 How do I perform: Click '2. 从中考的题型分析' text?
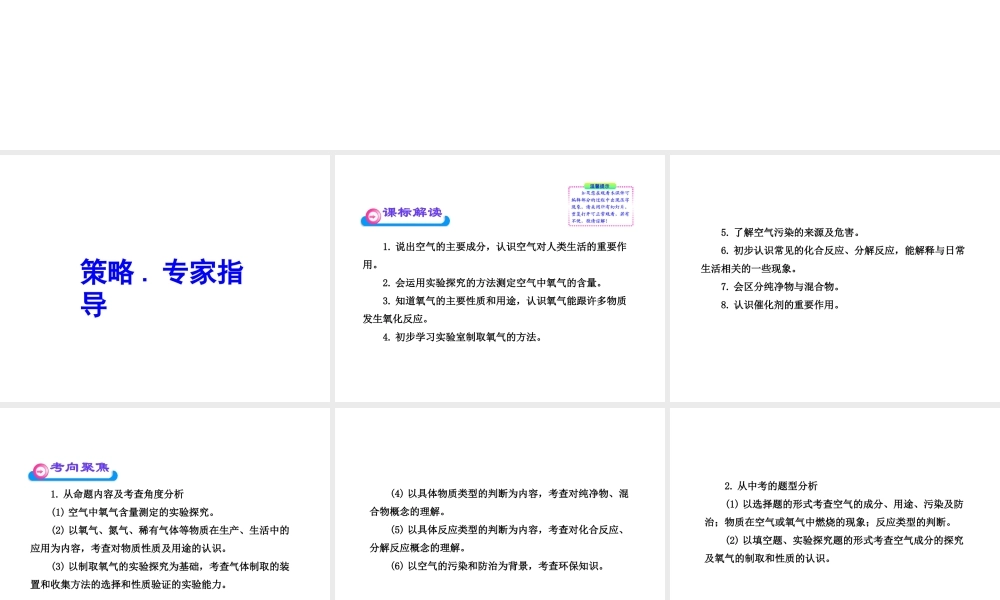click(x=771, y=486)
